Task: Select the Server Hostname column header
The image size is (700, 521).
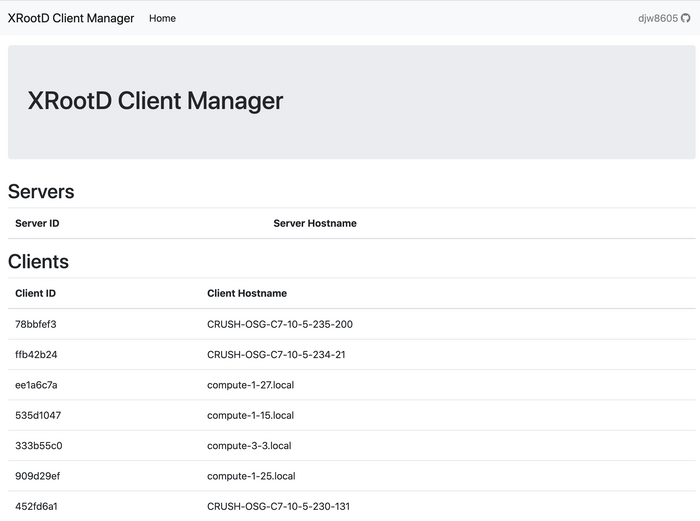Action: pyautogui.click(x=315, y=223)
